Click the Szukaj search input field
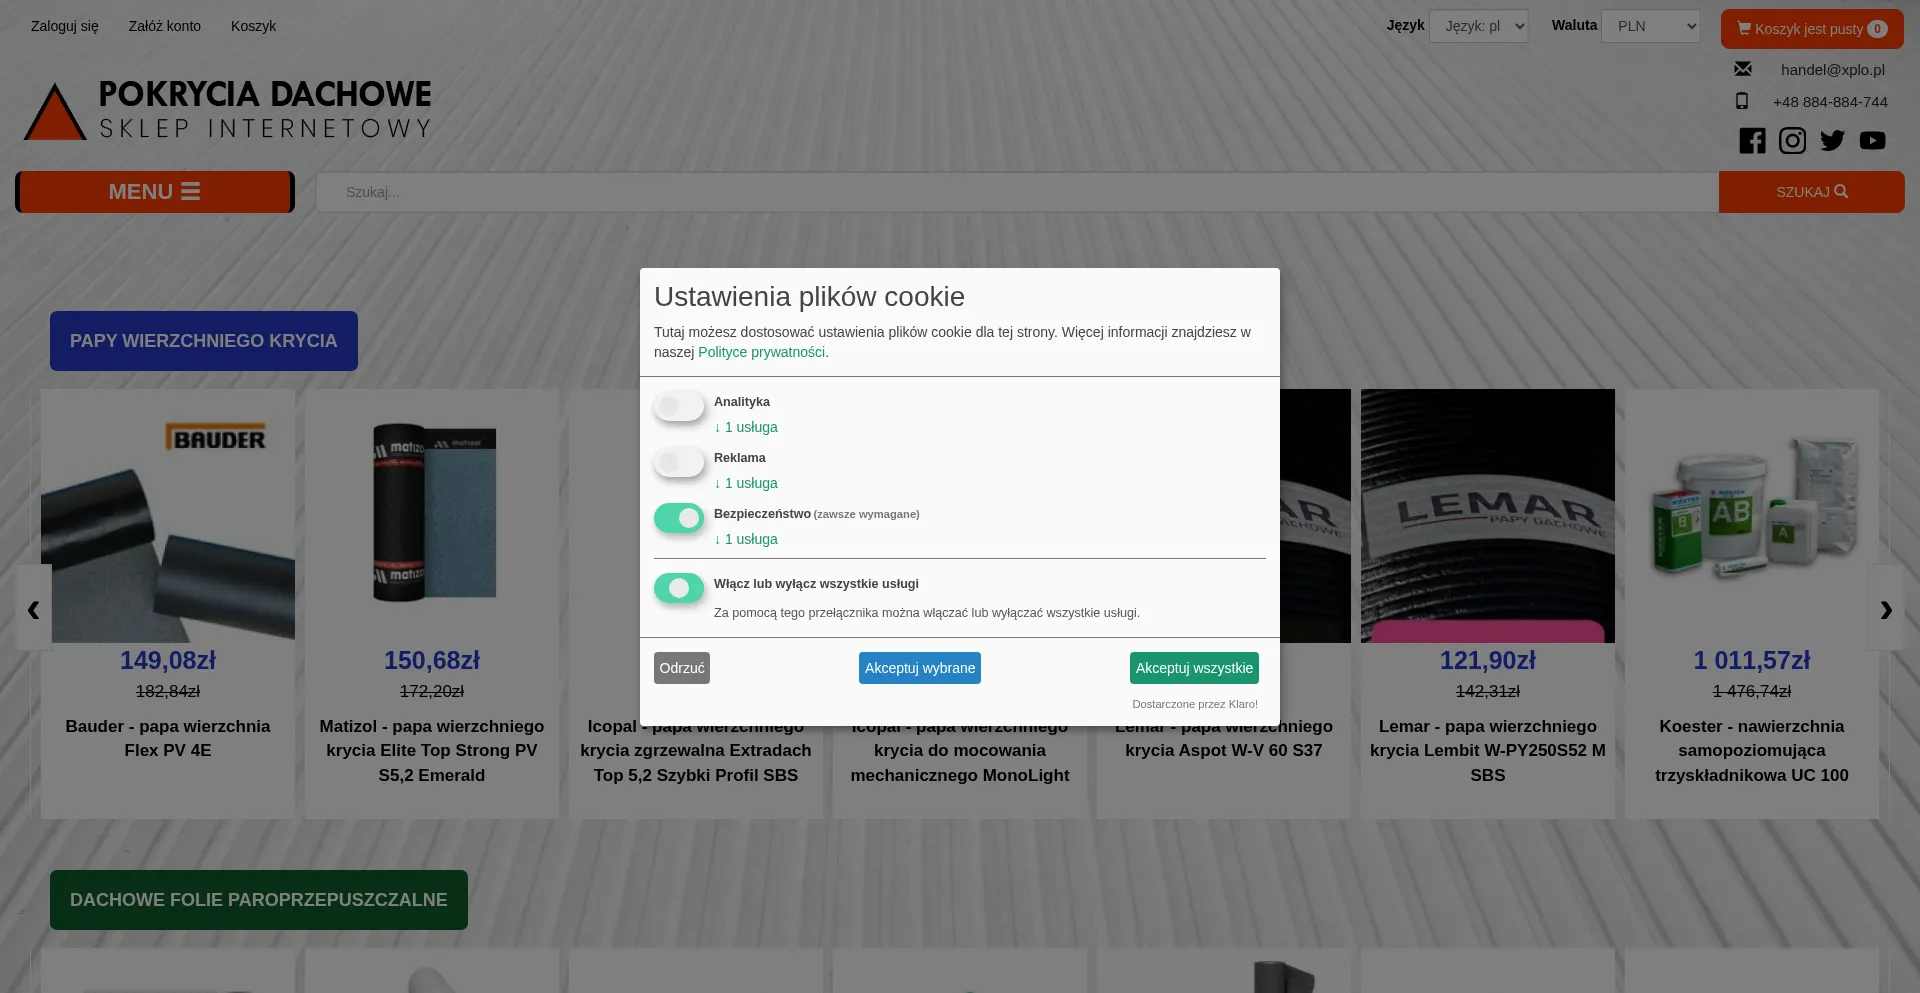The height and width of the screenshot is (993, 1920). point(1017,192)
